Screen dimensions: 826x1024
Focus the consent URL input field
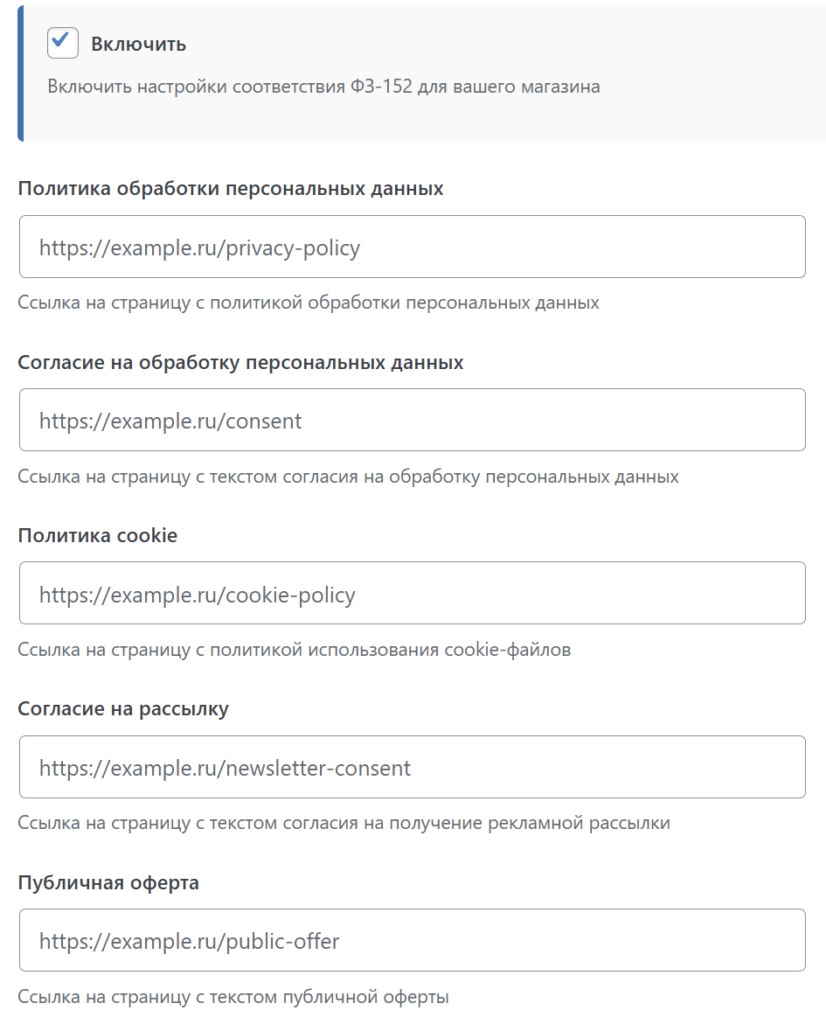point(412,420)
